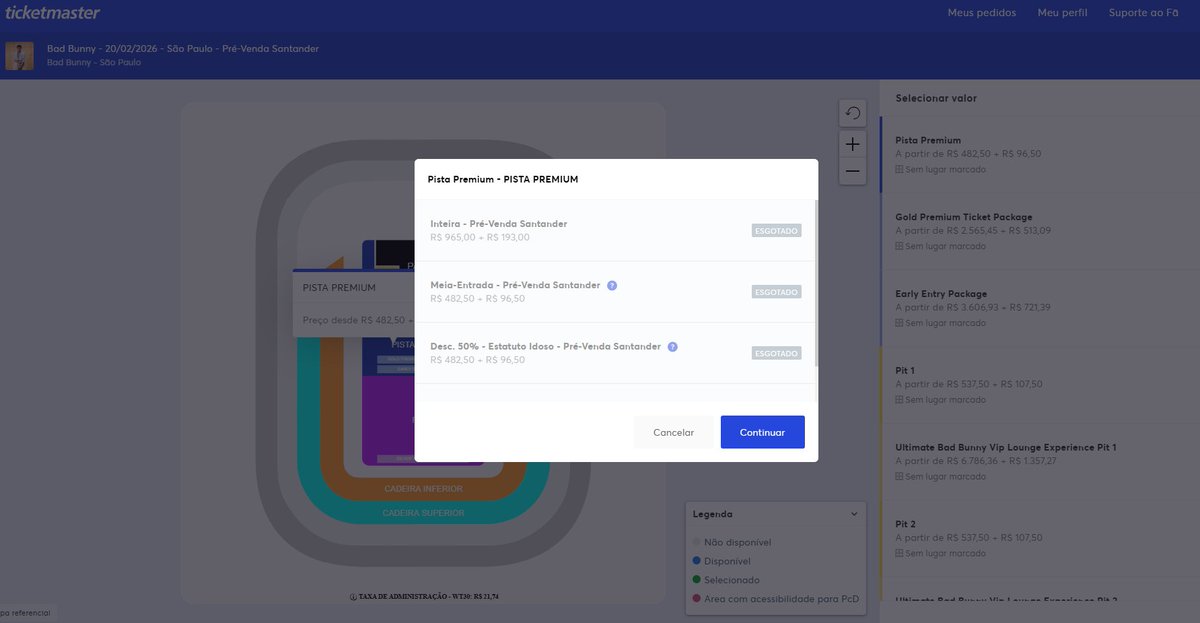
Task: Click the Ticketmaster logo
Action: 52,12
